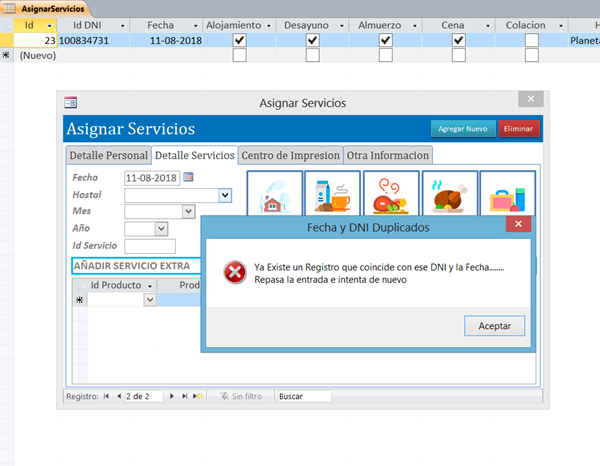
Task: Uncheck Almuerzo checkbox for record 23
Action: [x=386, y=40]
